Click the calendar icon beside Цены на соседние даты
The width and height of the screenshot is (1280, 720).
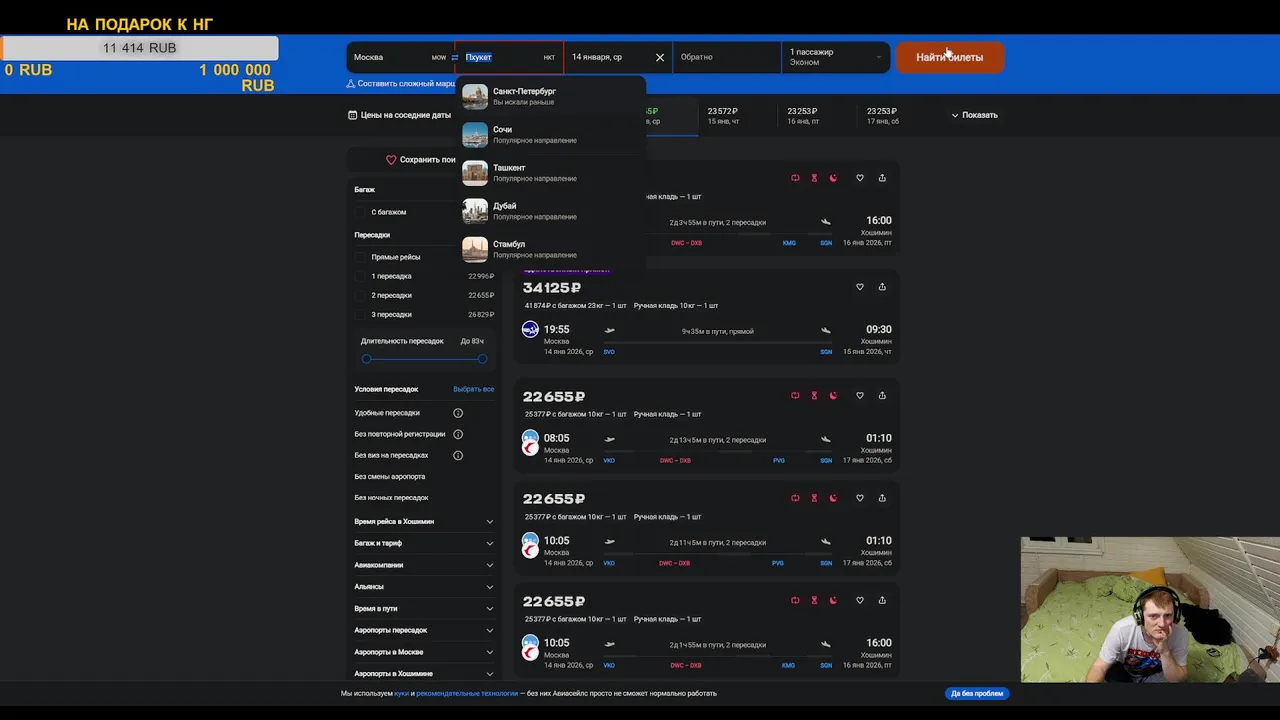352,115
